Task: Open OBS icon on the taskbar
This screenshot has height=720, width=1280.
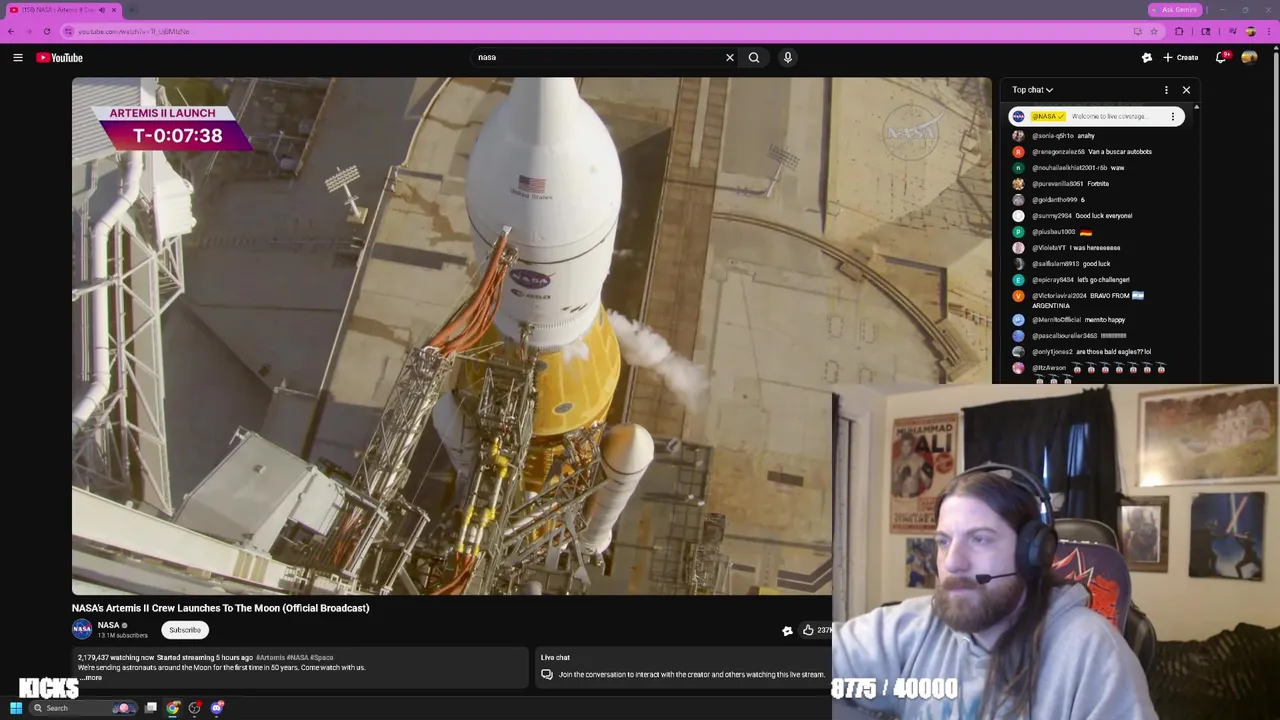Action: [x=195, y=708]
